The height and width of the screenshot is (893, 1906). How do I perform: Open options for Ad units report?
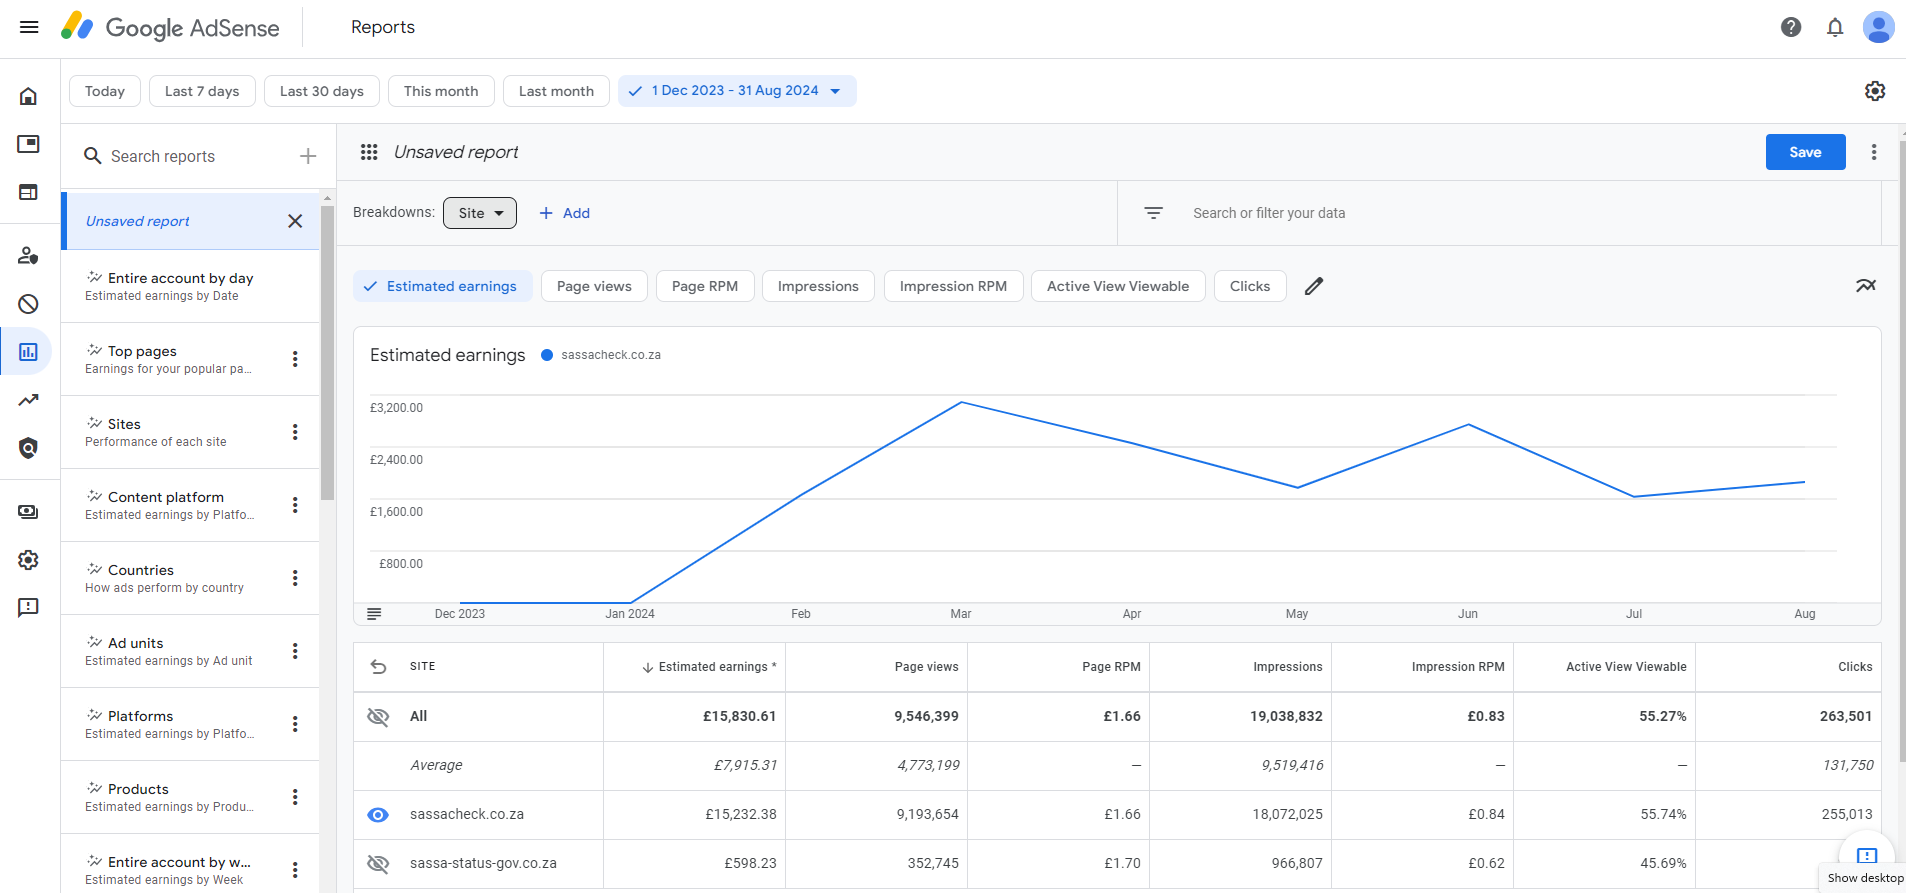(295, 651)
